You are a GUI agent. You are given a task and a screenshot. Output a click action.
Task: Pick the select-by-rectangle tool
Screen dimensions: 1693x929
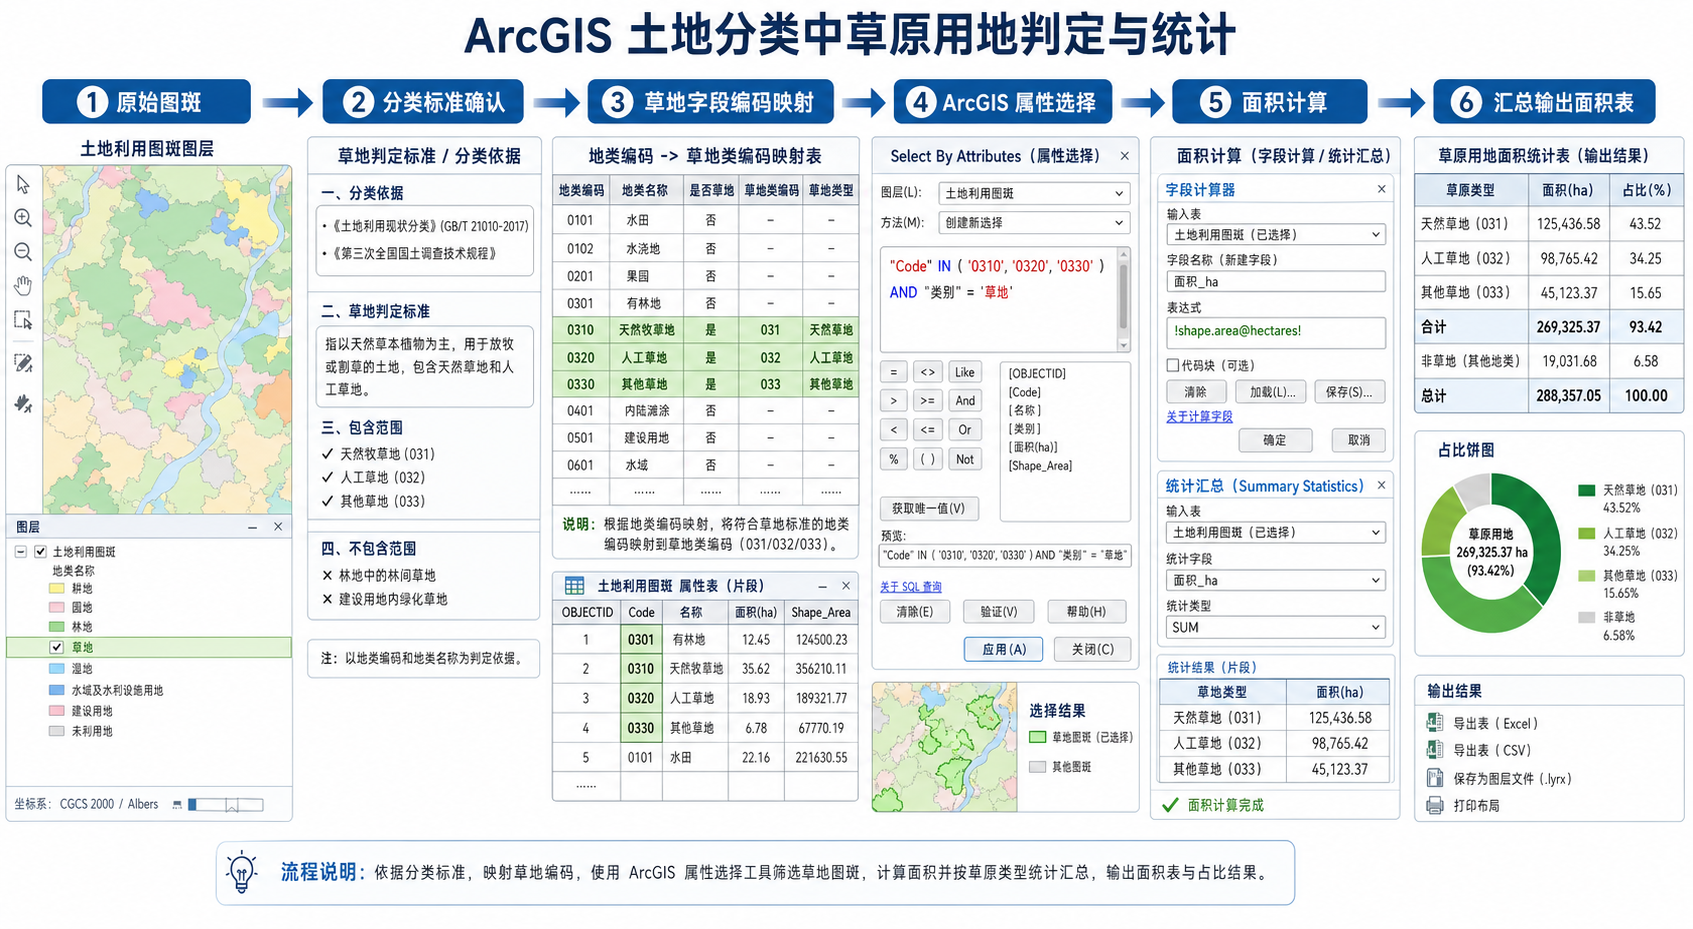point(23,320)
